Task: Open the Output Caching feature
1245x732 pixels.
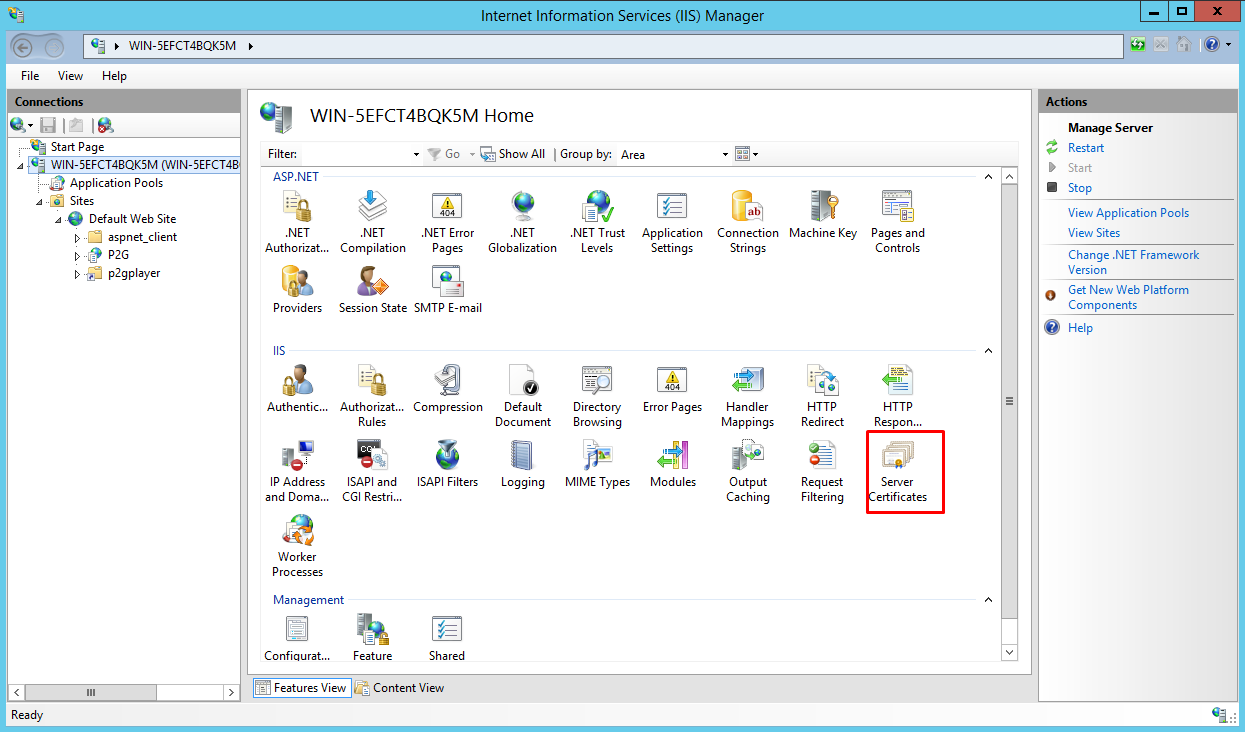Action: [x=747, y=471]
